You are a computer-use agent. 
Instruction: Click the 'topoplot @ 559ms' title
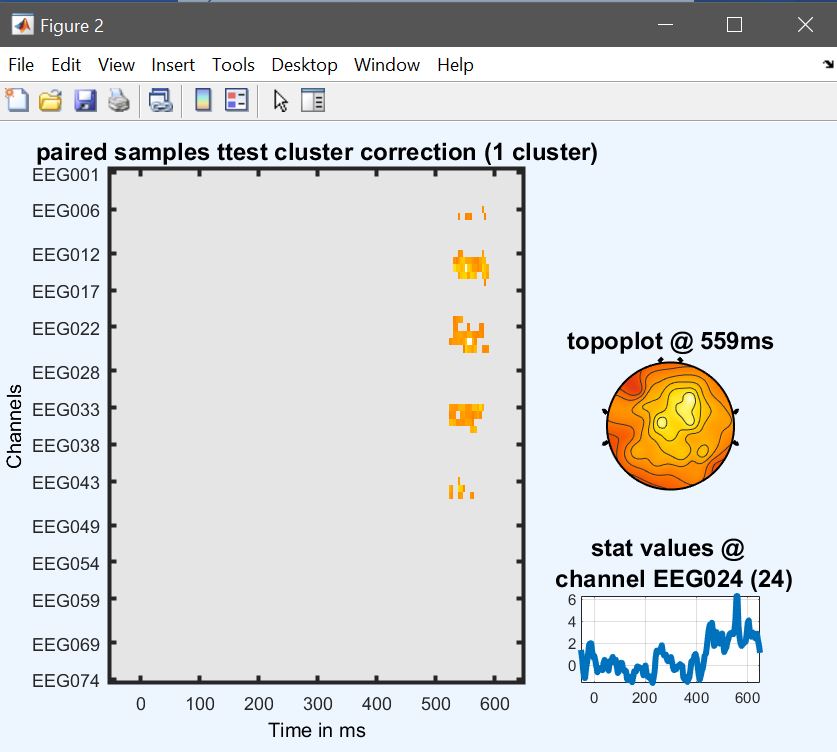670,341
